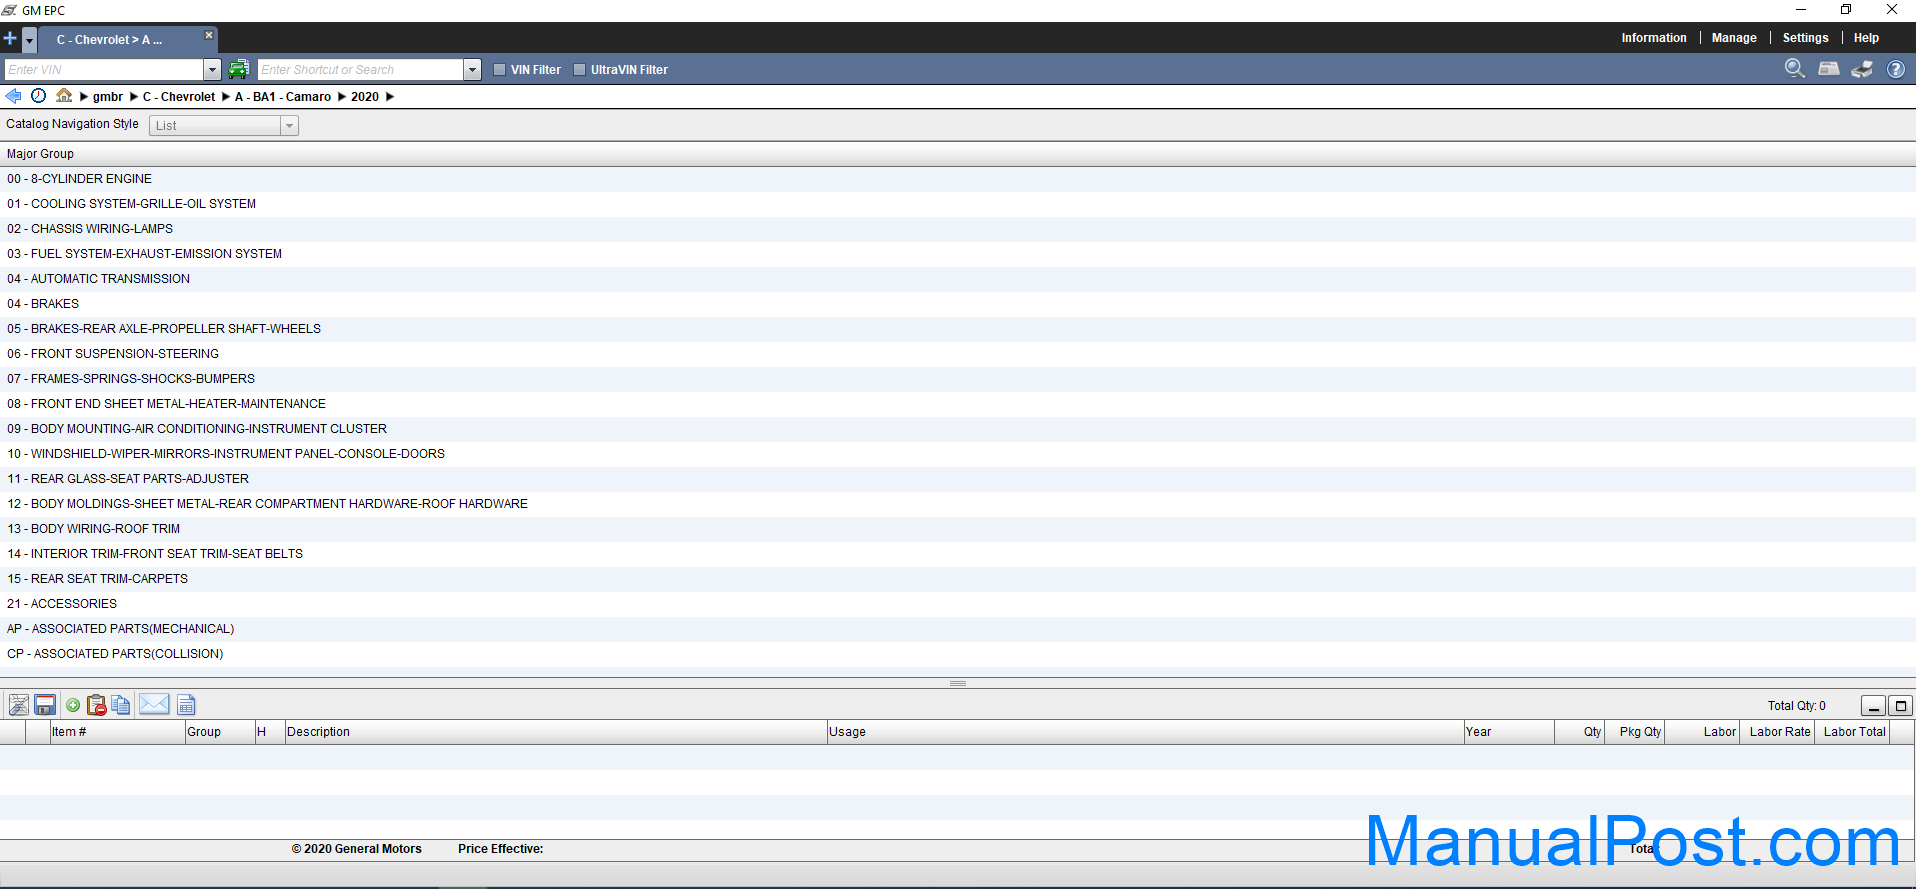
Task: Click the green car vehicle lookup icon
Action: pos(238,69)
